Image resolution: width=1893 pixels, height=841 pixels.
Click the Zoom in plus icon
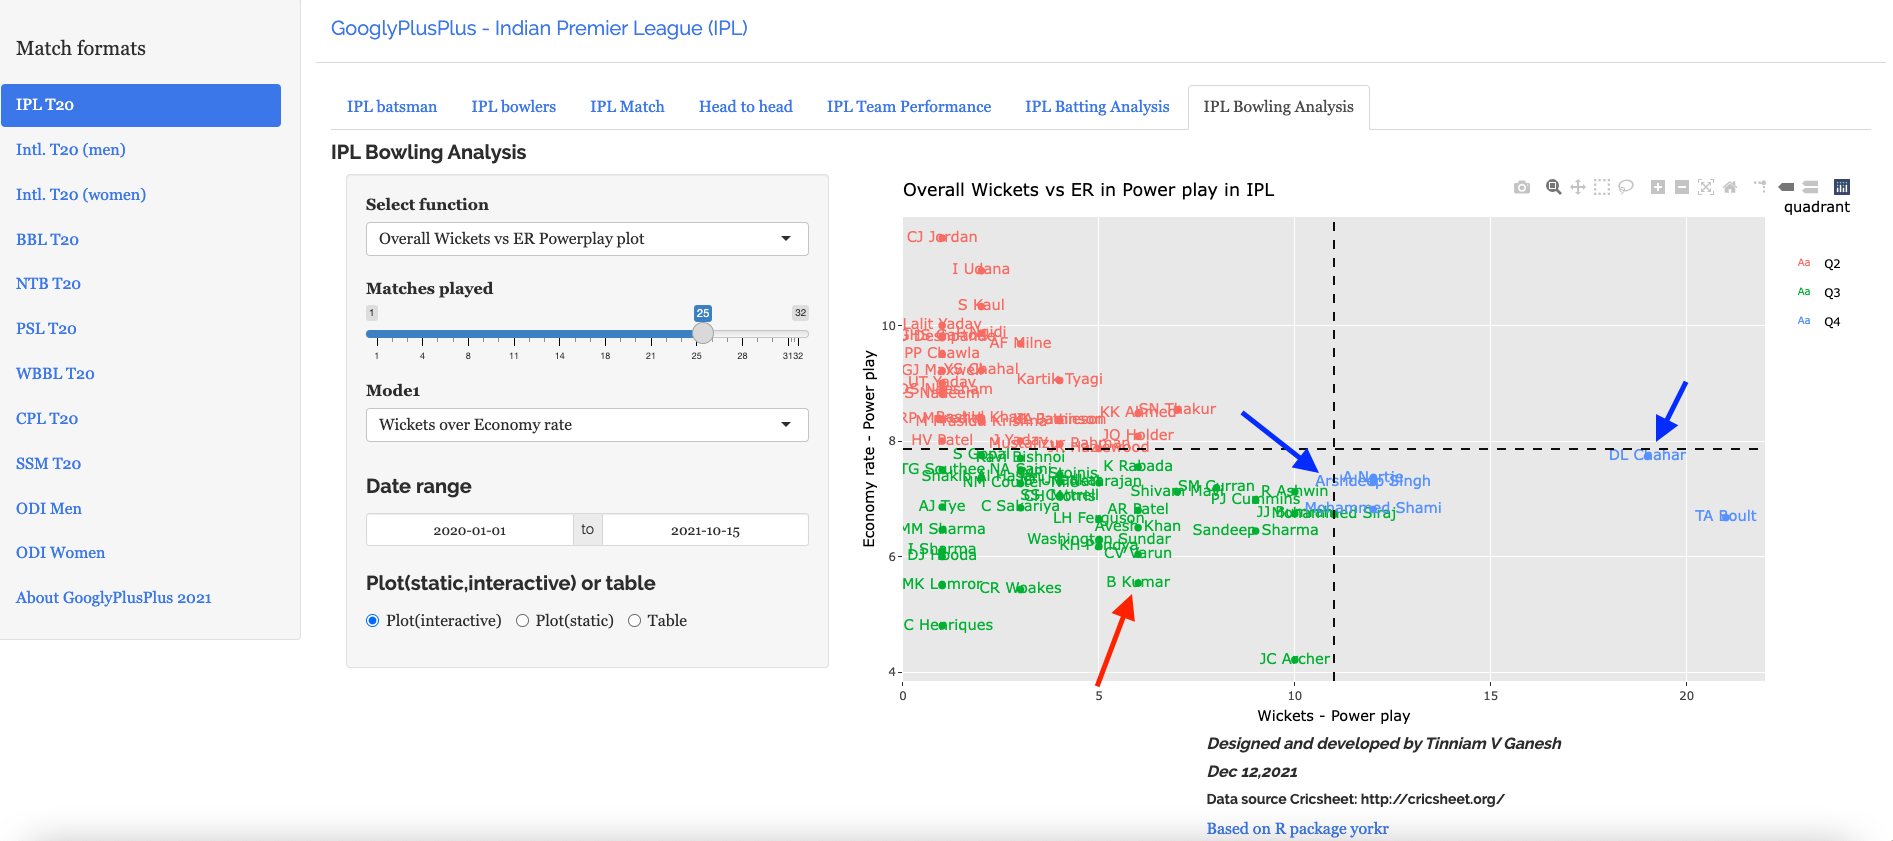1657,187
